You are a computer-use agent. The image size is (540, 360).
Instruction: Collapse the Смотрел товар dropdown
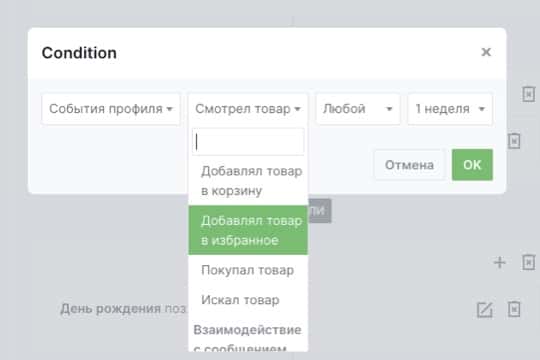(248, 109)
